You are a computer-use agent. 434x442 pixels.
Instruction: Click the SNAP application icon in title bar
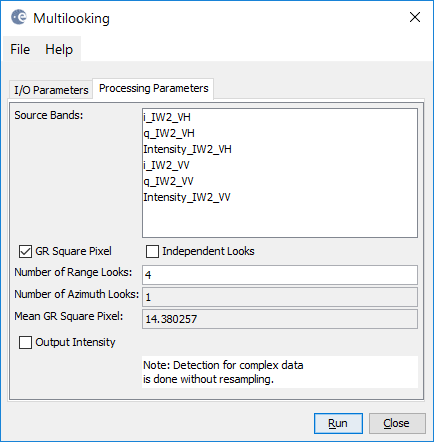[x=18, y=17]
